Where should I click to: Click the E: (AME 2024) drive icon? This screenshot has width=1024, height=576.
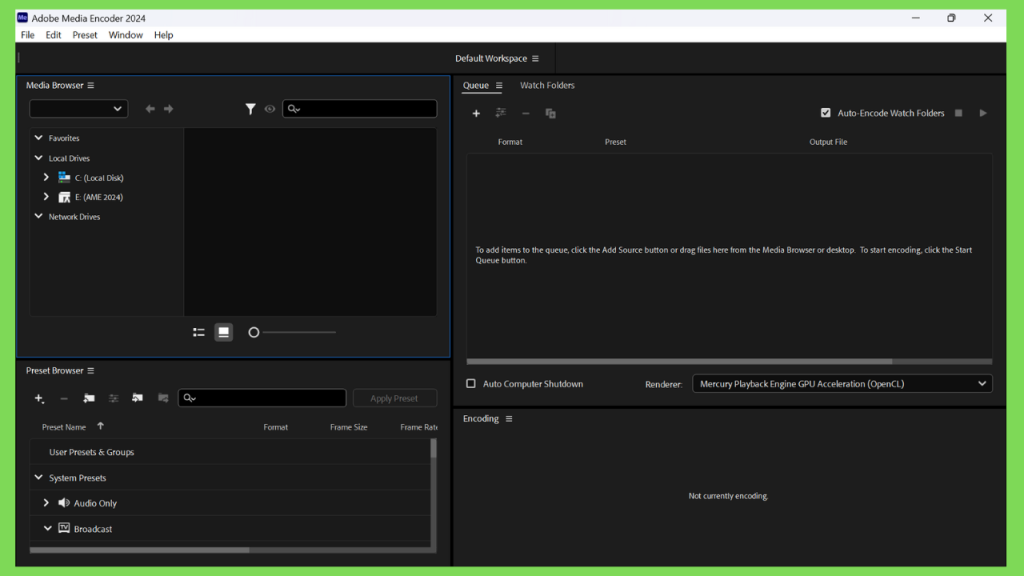64,197
